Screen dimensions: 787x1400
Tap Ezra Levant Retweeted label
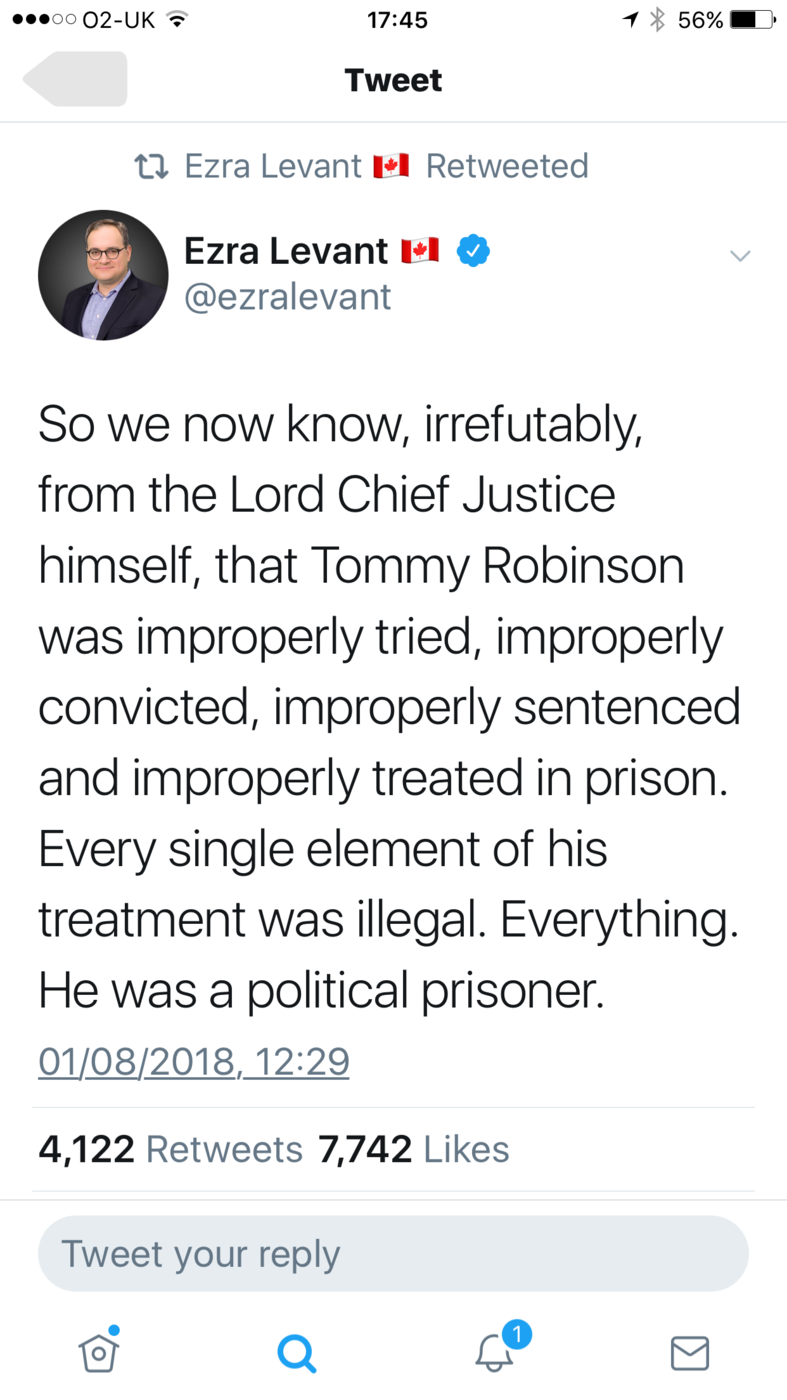387,166
